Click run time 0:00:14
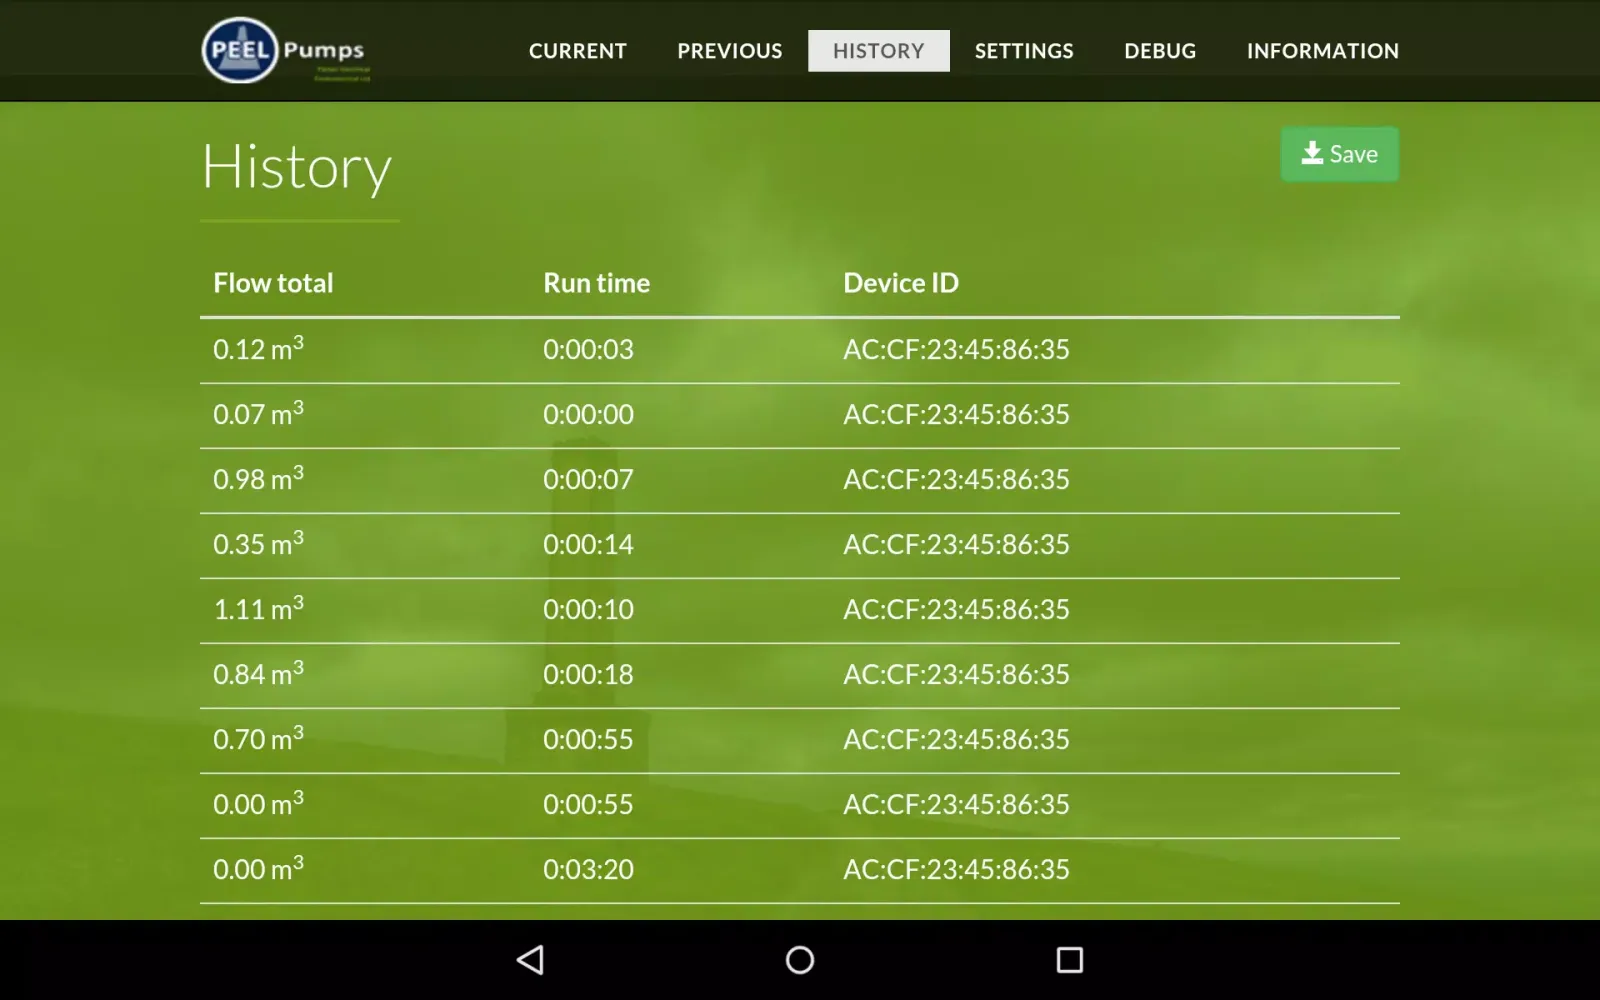 [x=588, y=544]
